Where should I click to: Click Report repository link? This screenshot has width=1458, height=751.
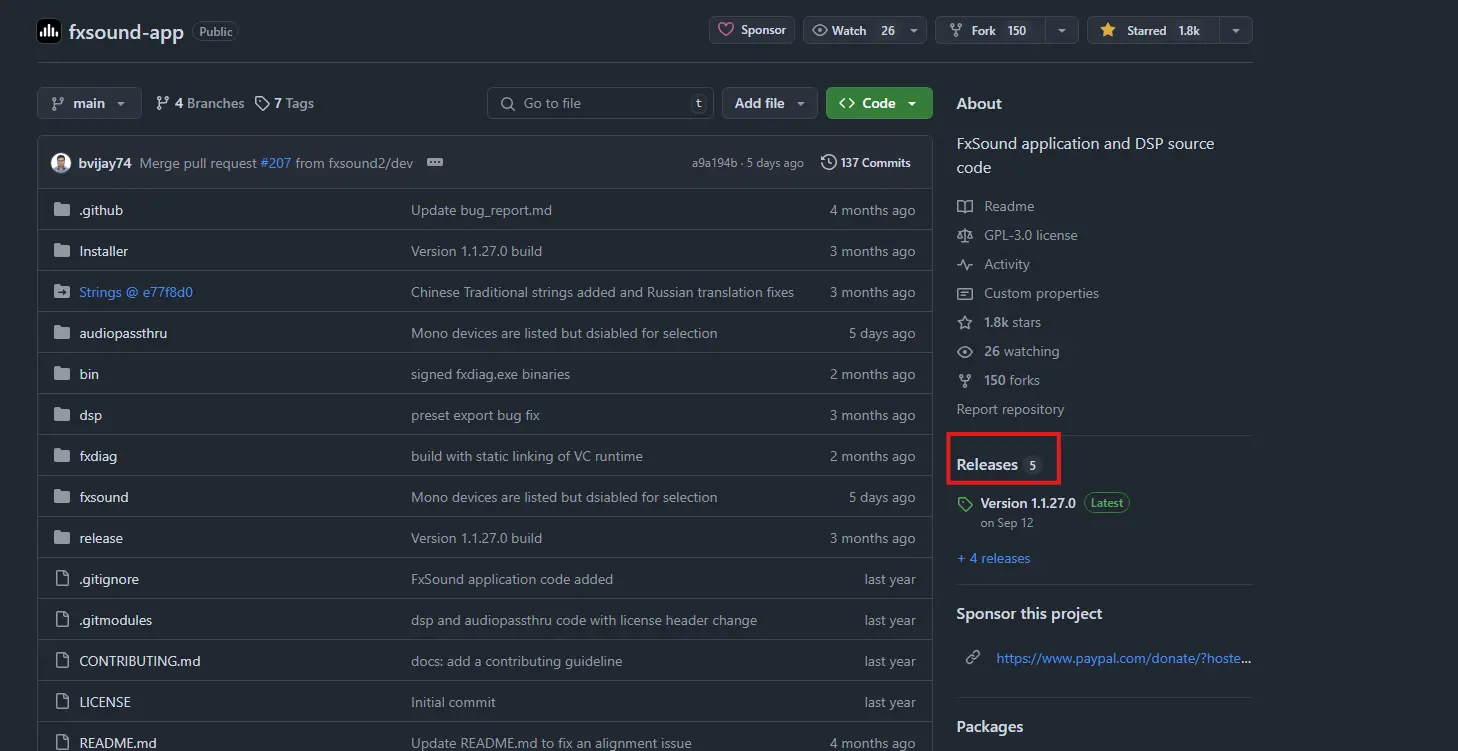click(1010, 409)
